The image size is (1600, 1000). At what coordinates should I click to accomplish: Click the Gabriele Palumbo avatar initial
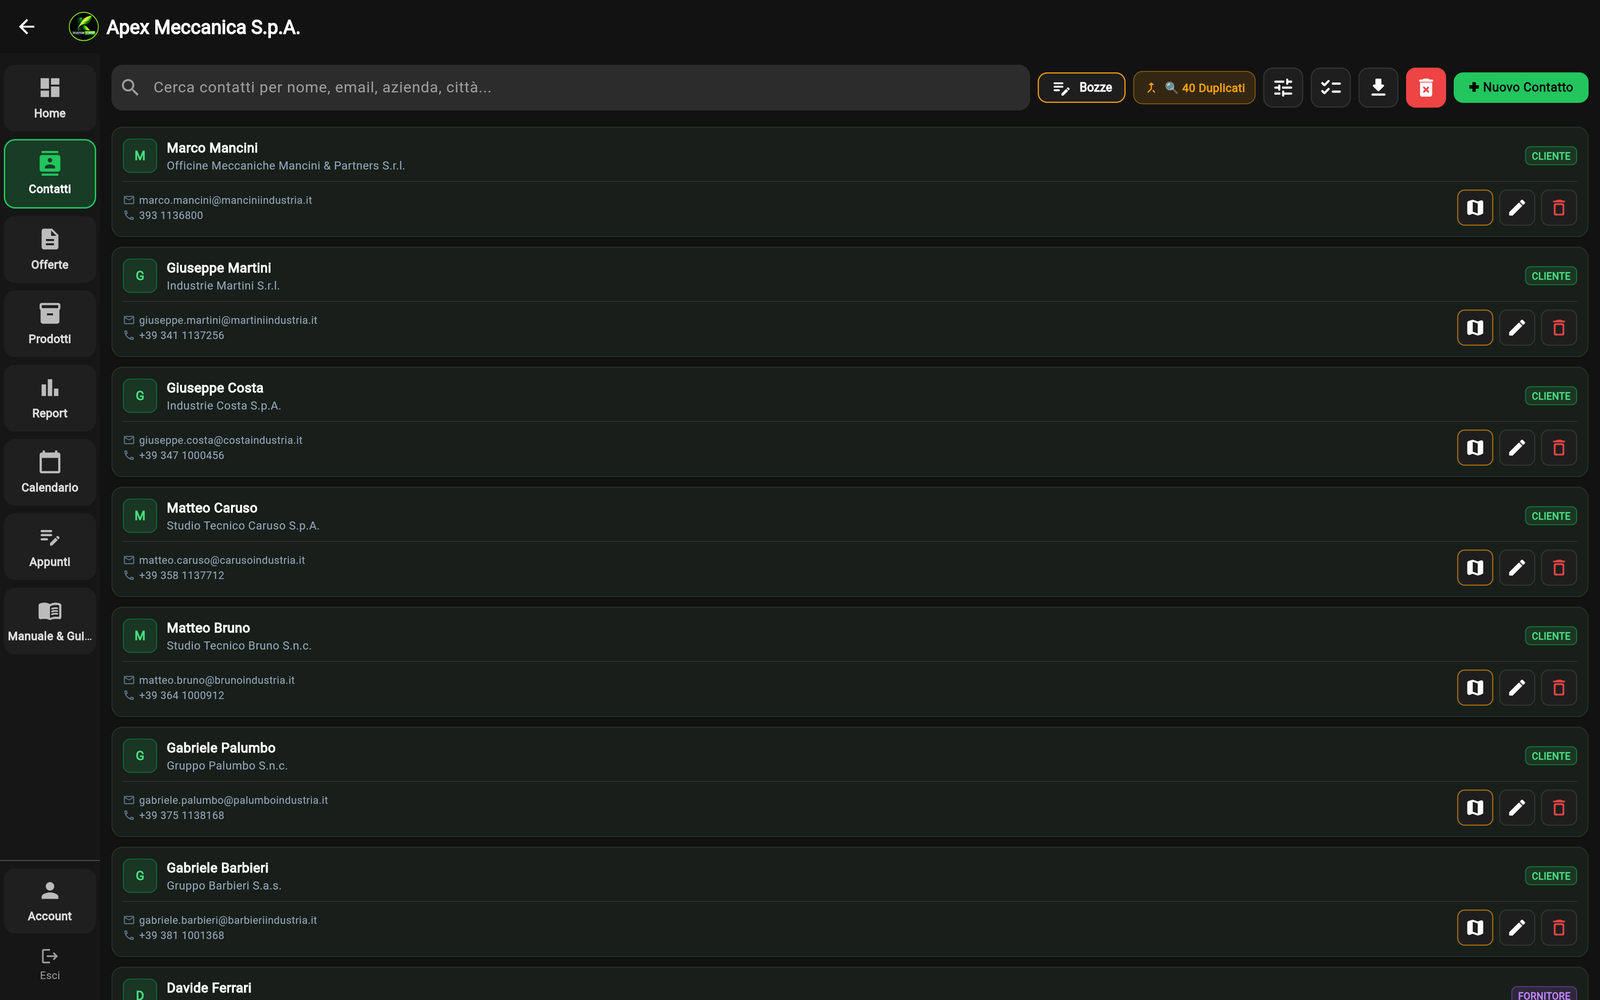tap(140, 756)
